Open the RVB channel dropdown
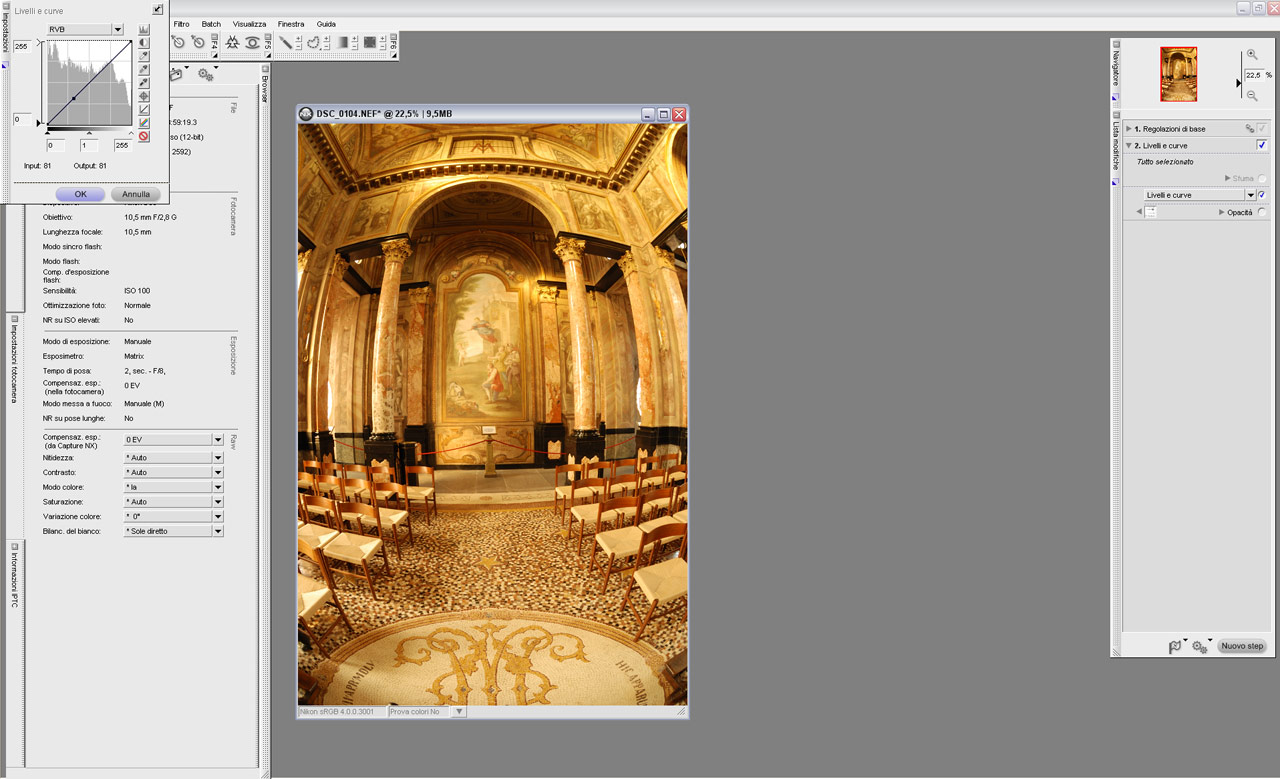 click(x=117, y=29)
